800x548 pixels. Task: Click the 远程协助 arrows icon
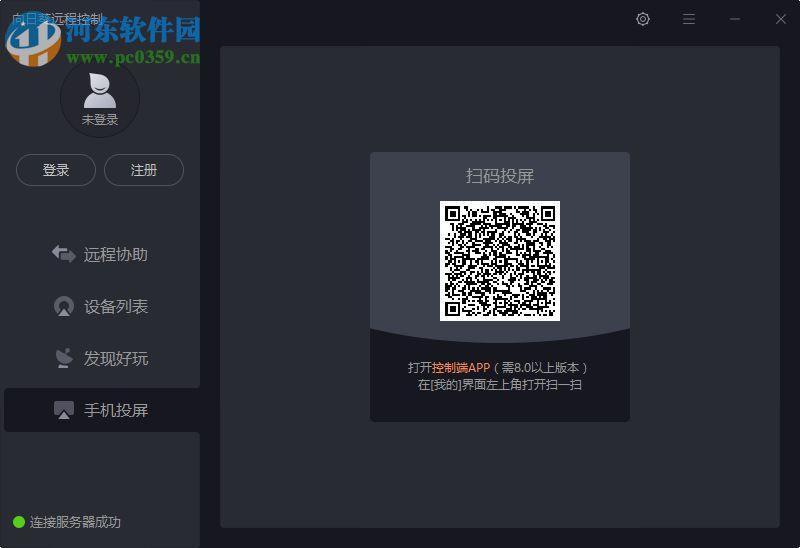(x=64, y=254)
